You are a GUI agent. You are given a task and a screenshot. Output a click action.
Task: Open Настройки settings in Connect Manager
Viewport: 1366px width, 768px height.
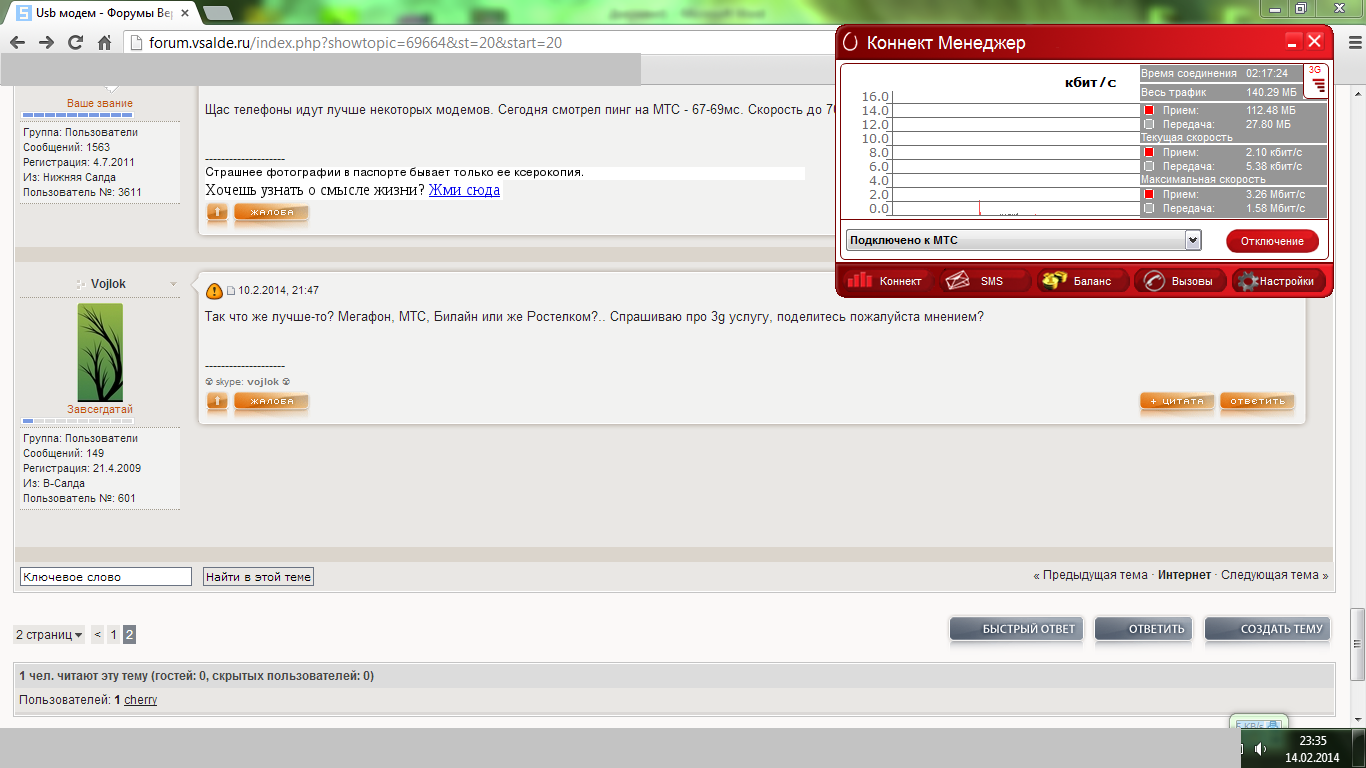coord(1278,281)
